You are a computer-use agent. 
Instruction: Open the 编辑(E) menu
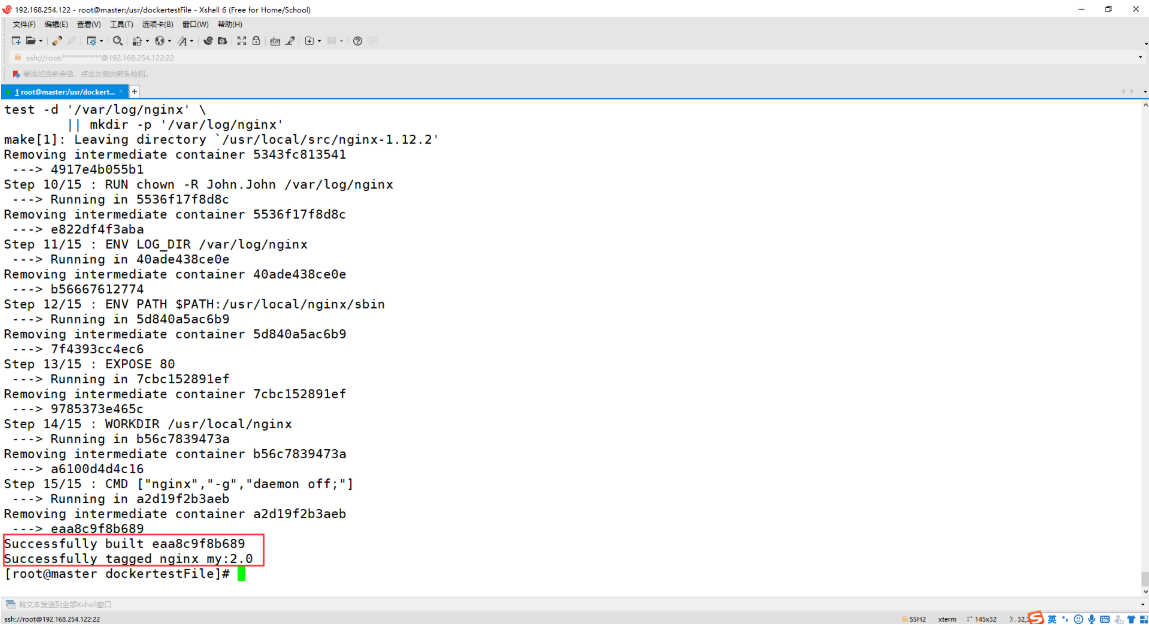56,24
